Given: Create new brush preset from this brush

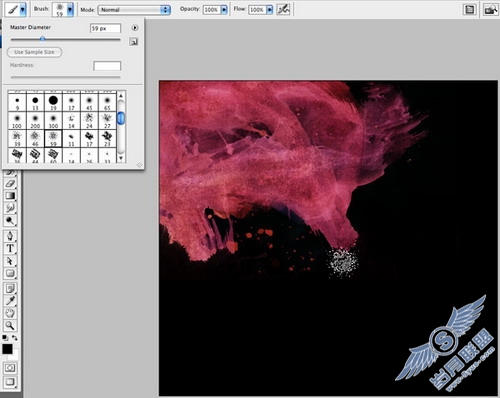Looking at the screenshot, I should [134, 42].
